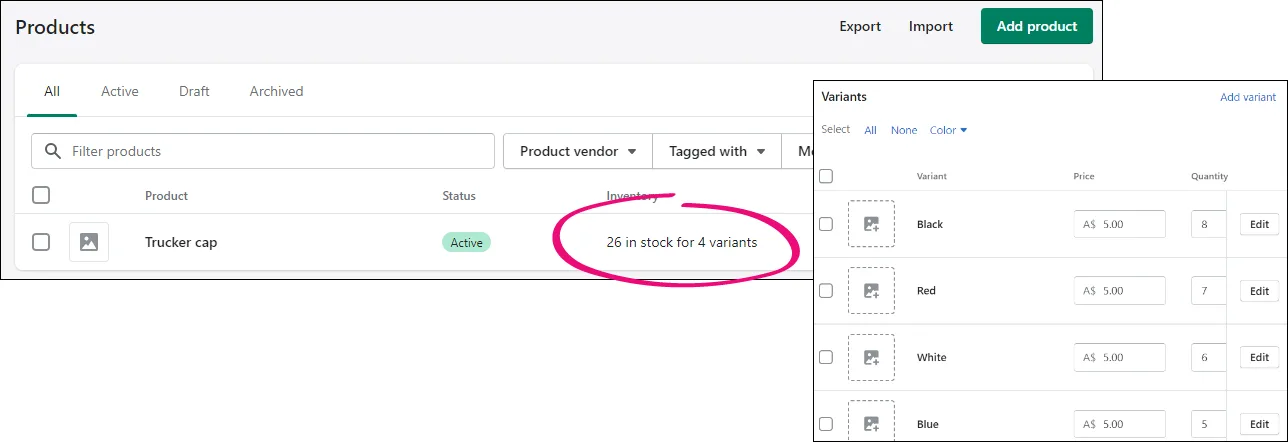Click the Add product button
This screenshot has width=1288, height=442.
pyautogui.click(x=1037, y=27)
